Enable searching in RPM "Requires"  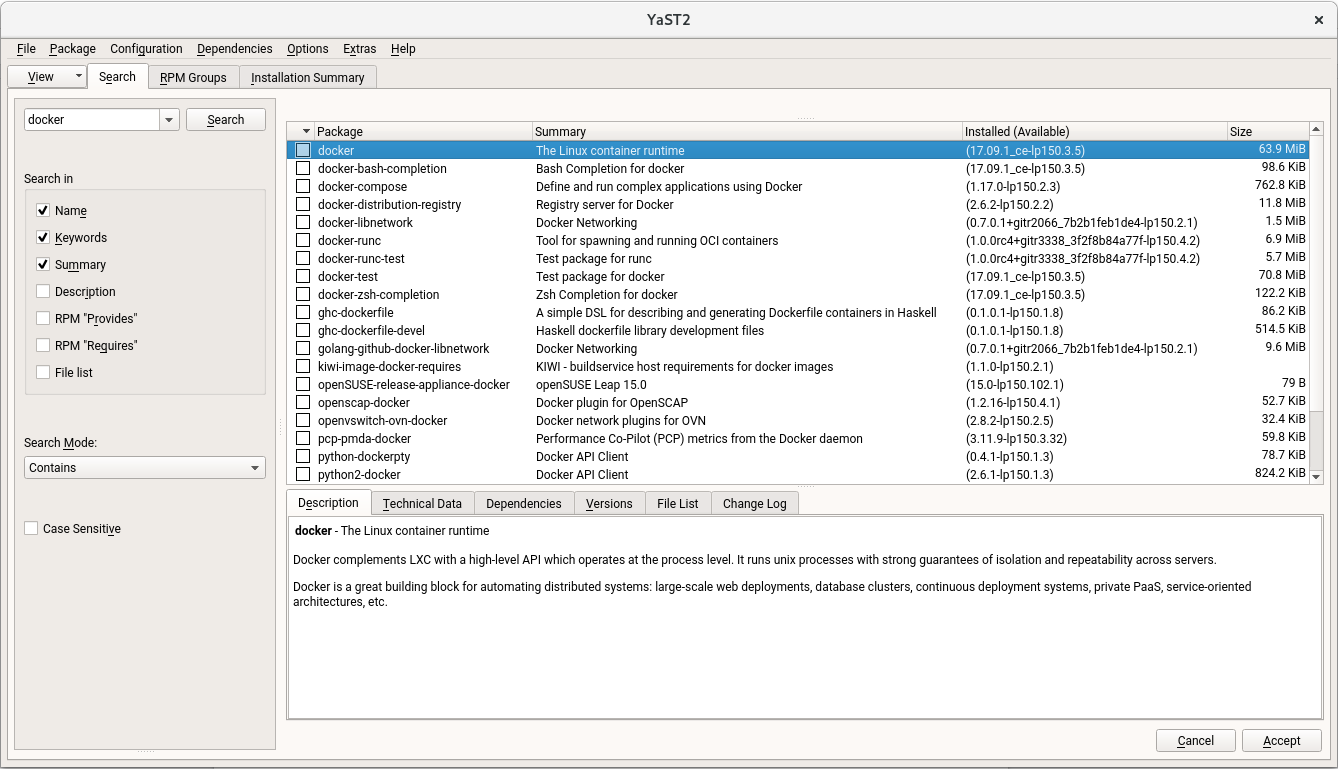click(43, 345)
